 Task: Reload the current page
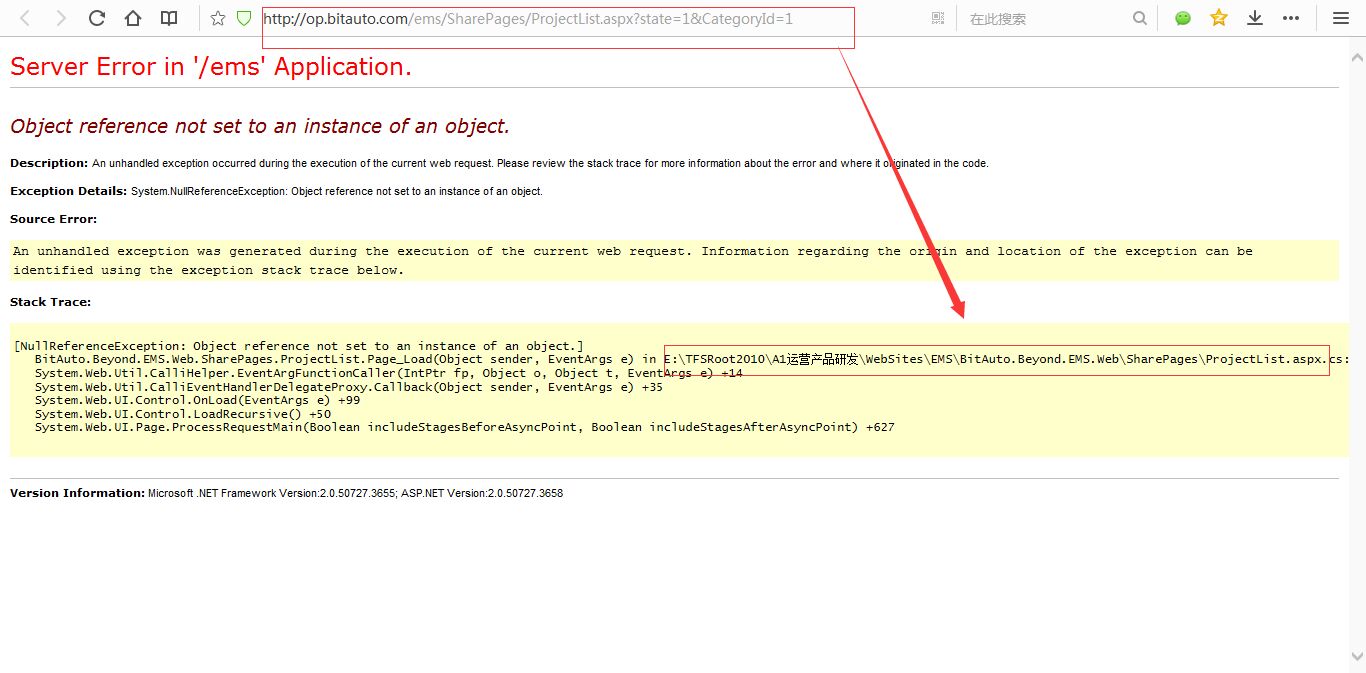tap(97, 18)
